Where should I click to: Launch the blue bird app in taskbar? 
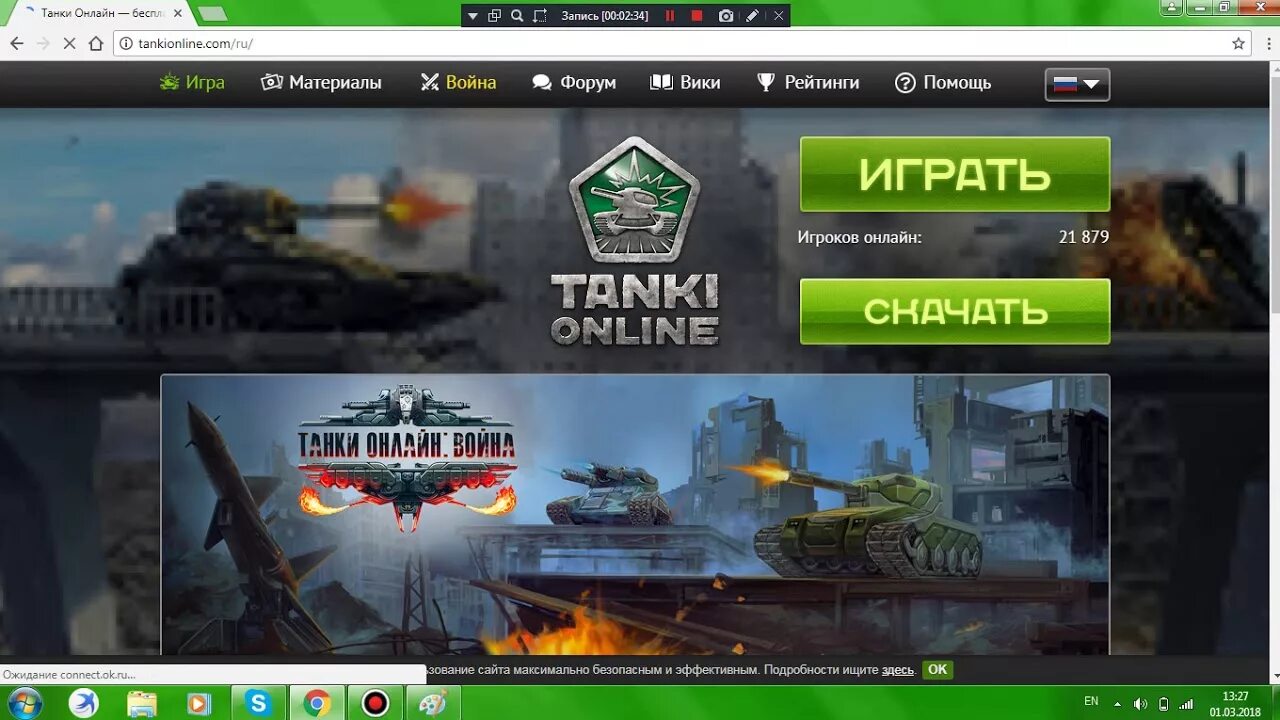[x=84, y=703]
